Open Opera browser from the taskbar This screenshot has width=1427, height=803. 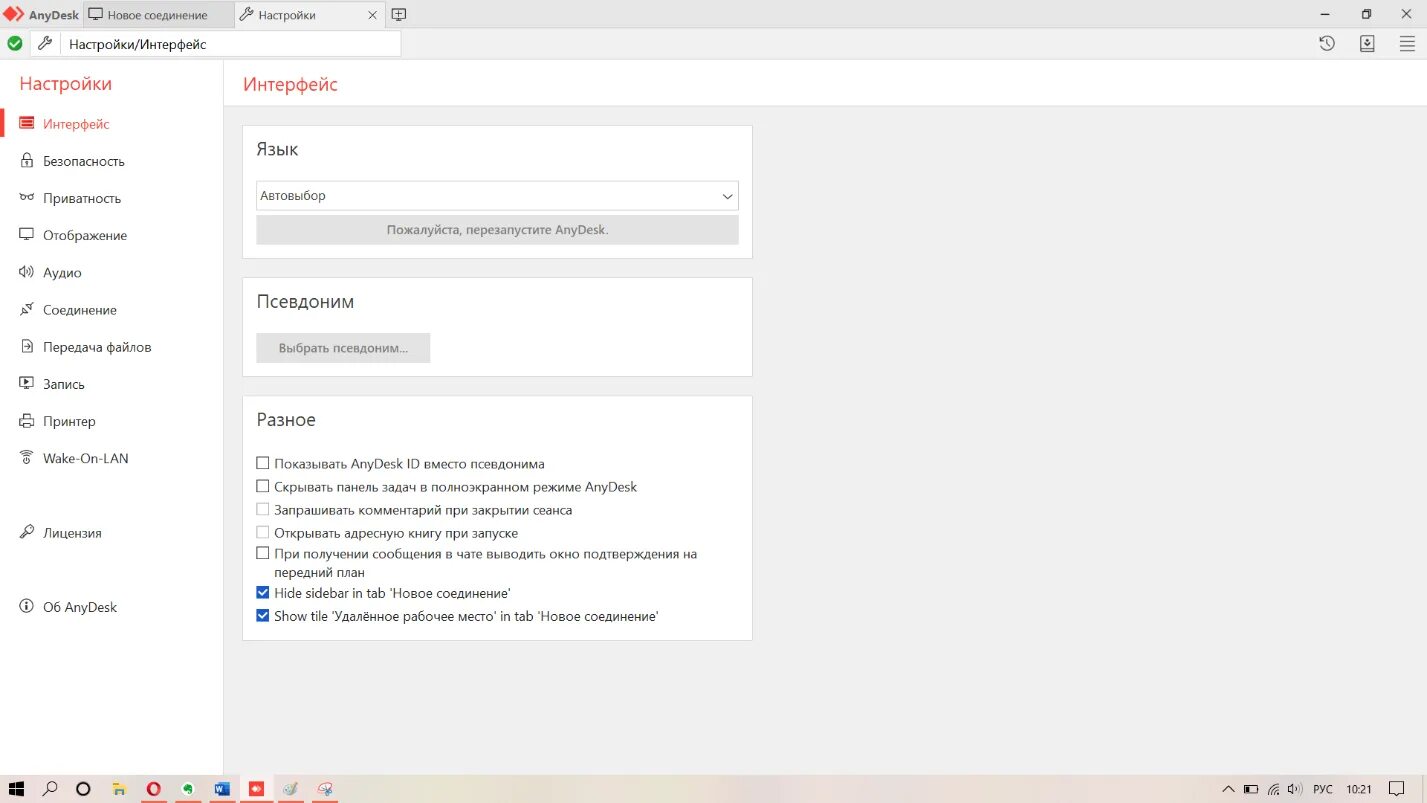tap(153, 789)
